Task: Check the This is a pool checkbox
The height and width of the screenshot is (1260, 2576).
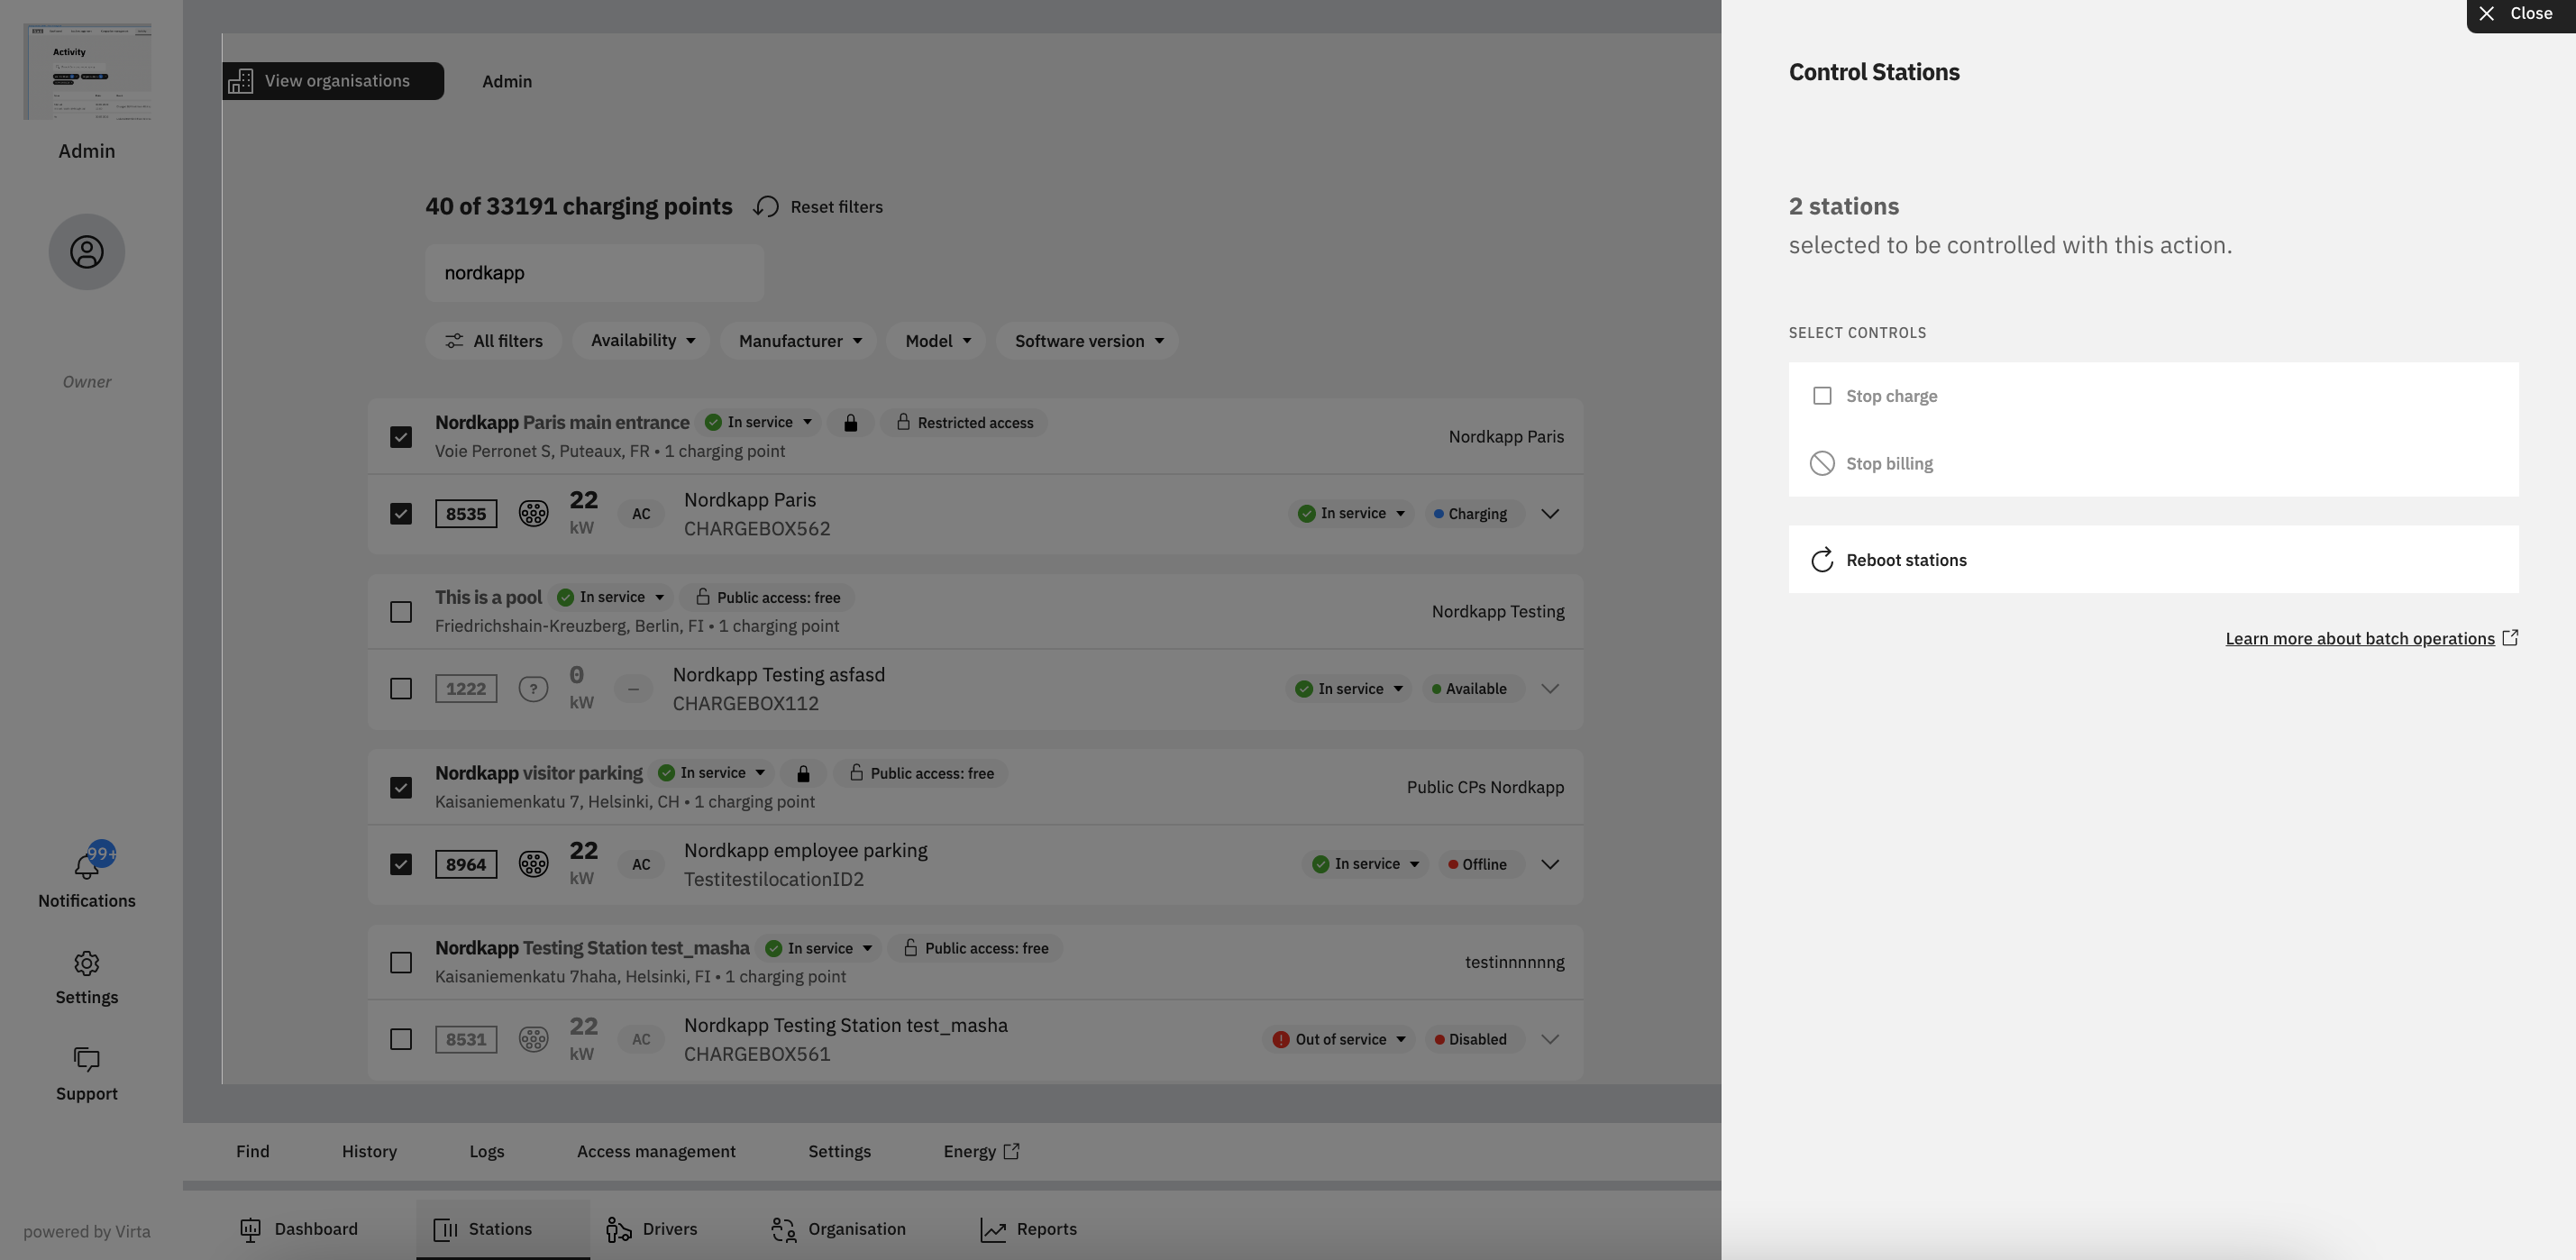Action: [401, 612]
